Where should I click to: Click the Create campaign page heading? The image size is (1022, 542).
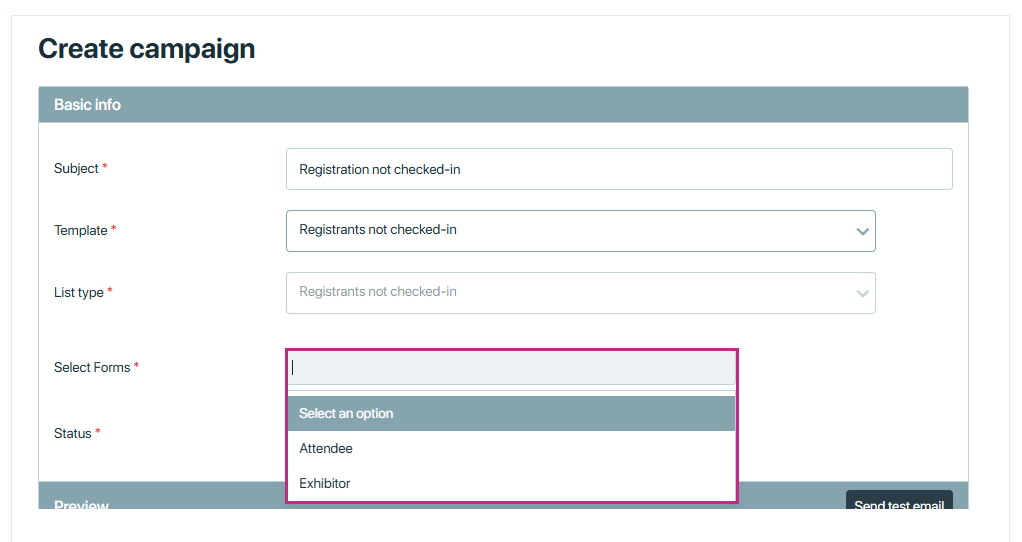[x=147, y=49]
